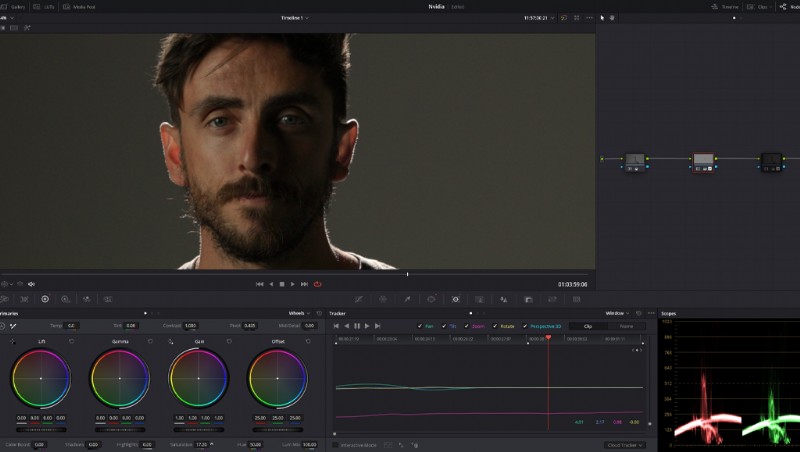Reset the Lift wheel
The height and width of the screenshot is (452, 800).
coord(71,341)
